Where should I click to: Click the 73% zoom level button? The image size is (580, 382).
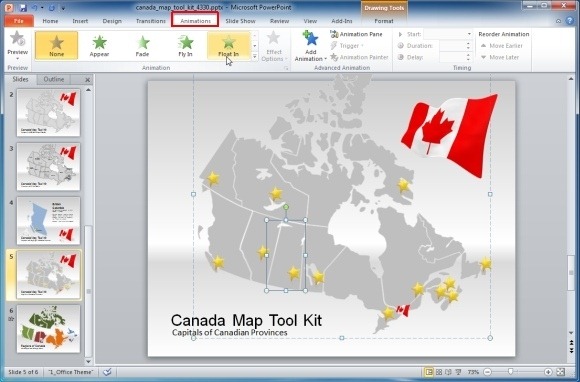(473, 372)
